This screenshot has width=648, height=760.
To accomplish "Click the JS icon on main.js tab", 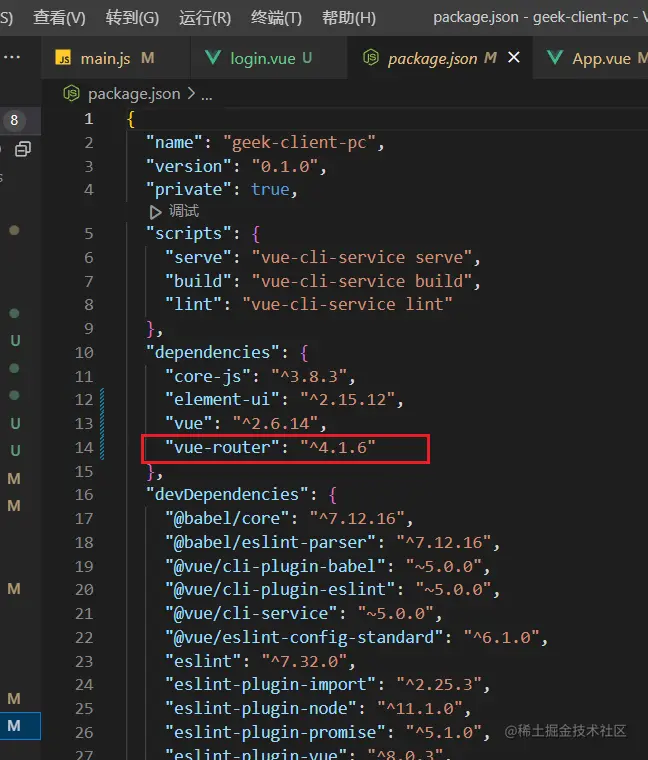I will (x=63, y=58).
